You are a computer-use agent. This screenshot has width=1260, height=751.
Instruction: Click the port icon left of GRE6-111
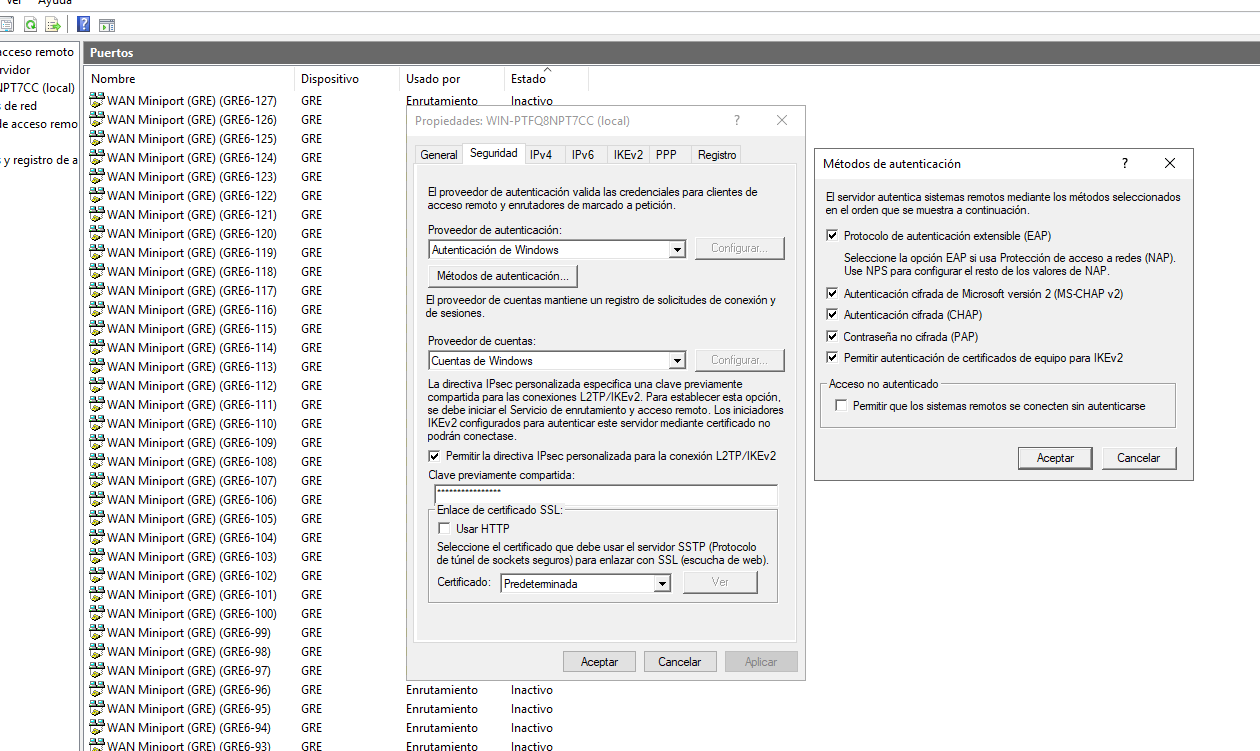coord(97,405)
